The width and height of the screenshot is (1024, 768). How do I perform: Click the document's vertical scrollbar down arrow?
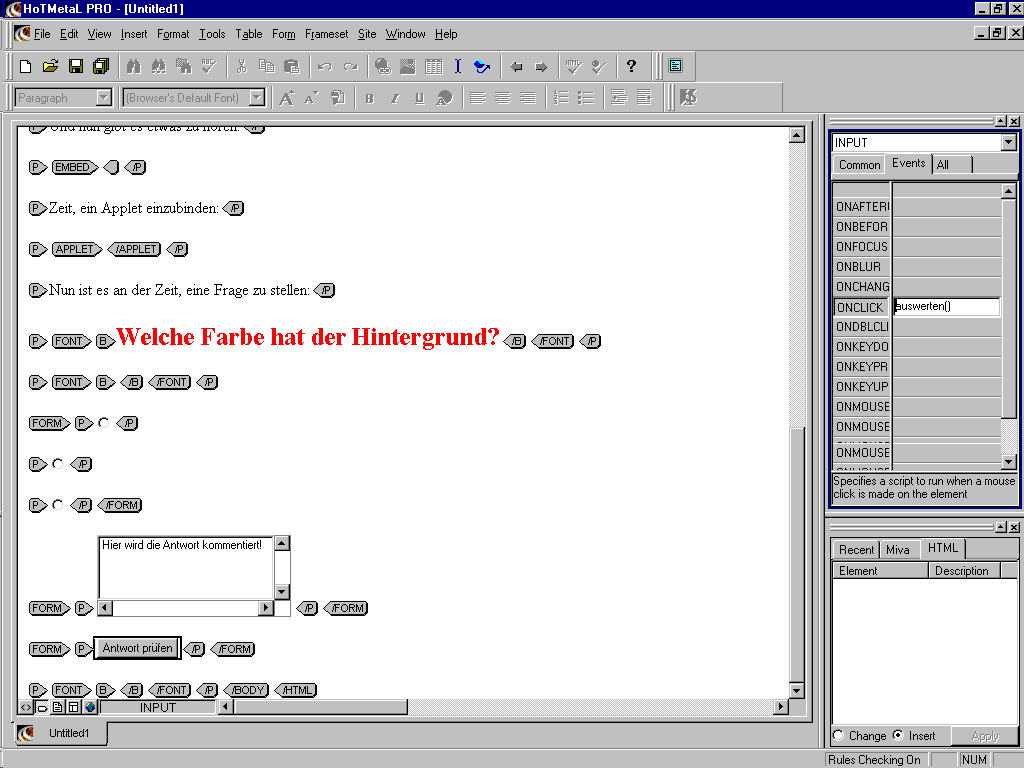796,691
